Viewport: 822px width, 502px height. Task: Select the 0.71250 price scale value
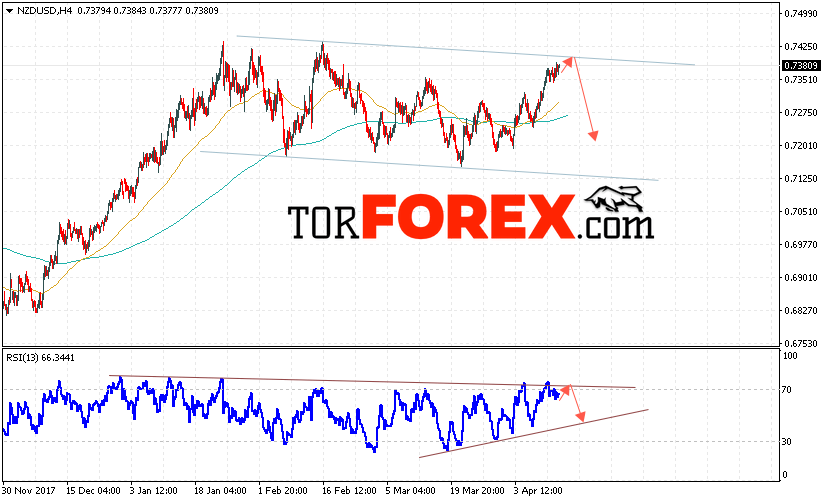801,179
